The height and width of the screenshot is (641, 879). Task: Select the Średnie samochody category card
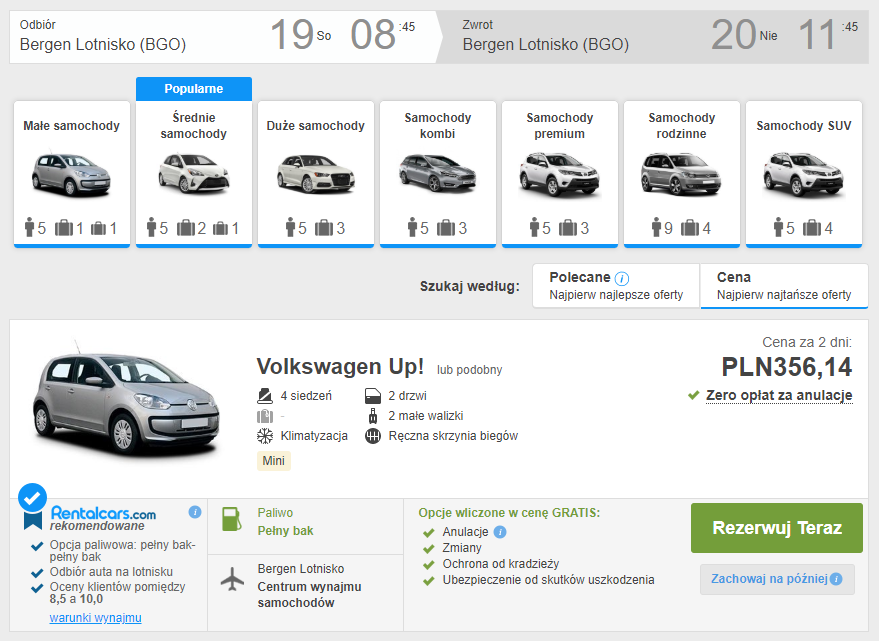click(194, 174)
